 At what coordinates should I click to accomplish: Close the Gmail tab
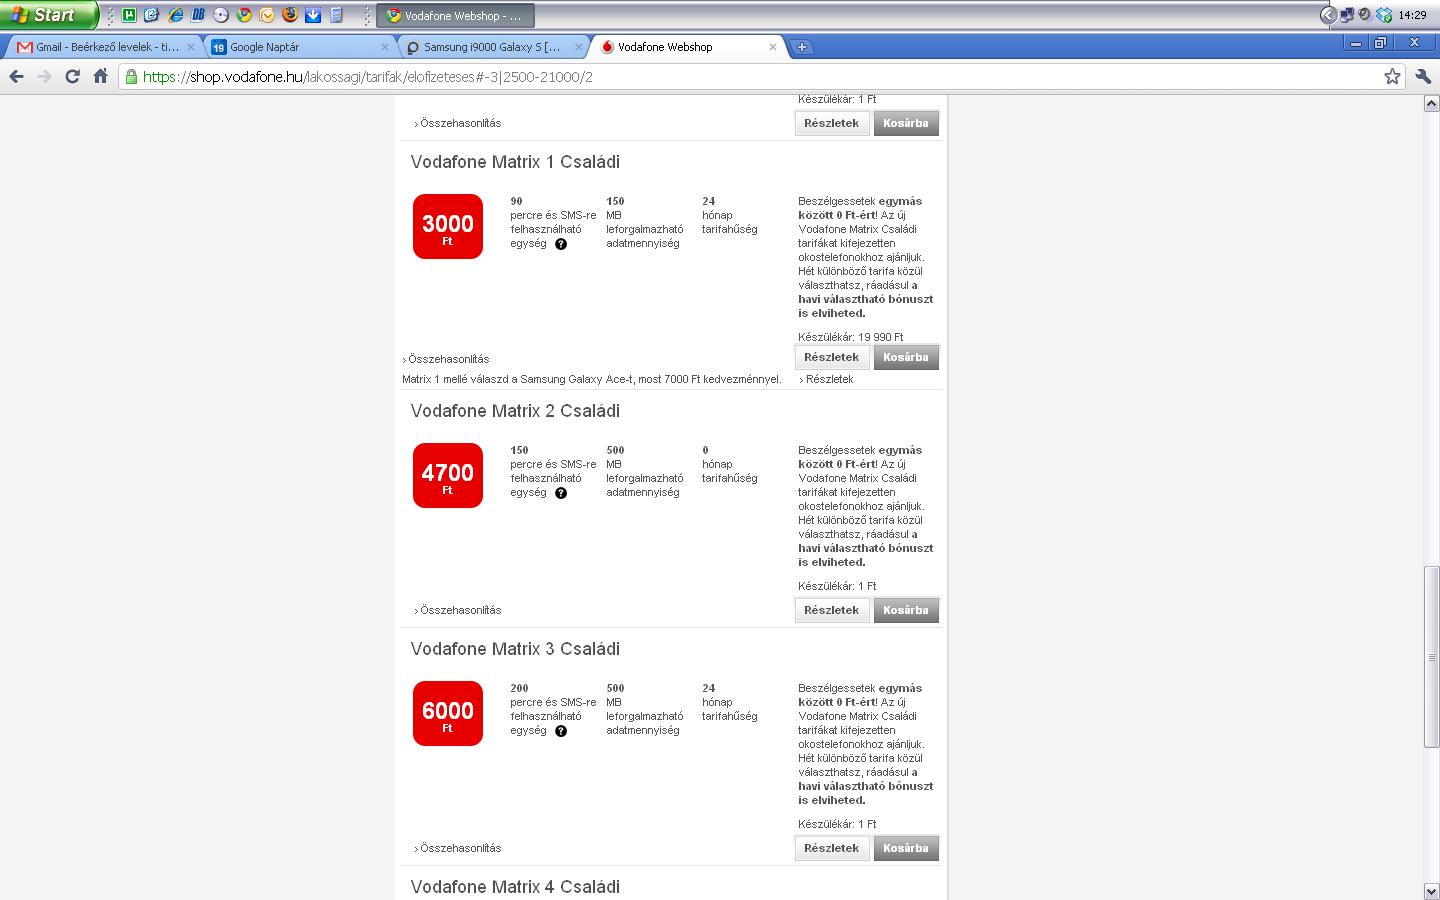[190, 47]
